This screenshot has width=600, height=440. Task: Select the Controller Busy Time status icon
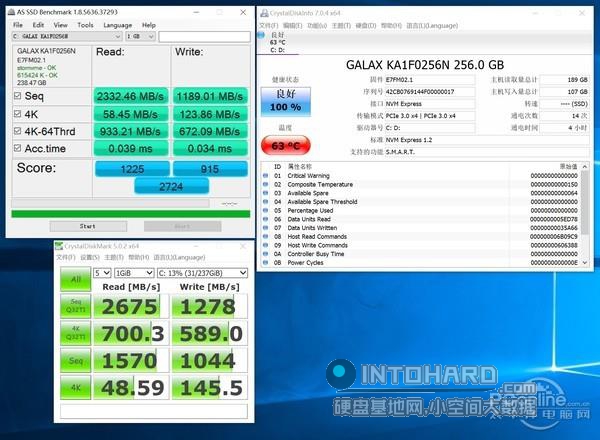(x=266, y=254)
